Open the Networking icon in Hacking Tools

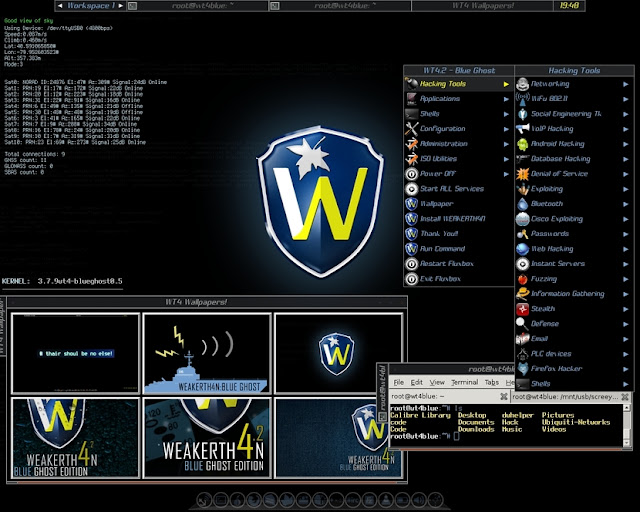click(x=522, y=84)
